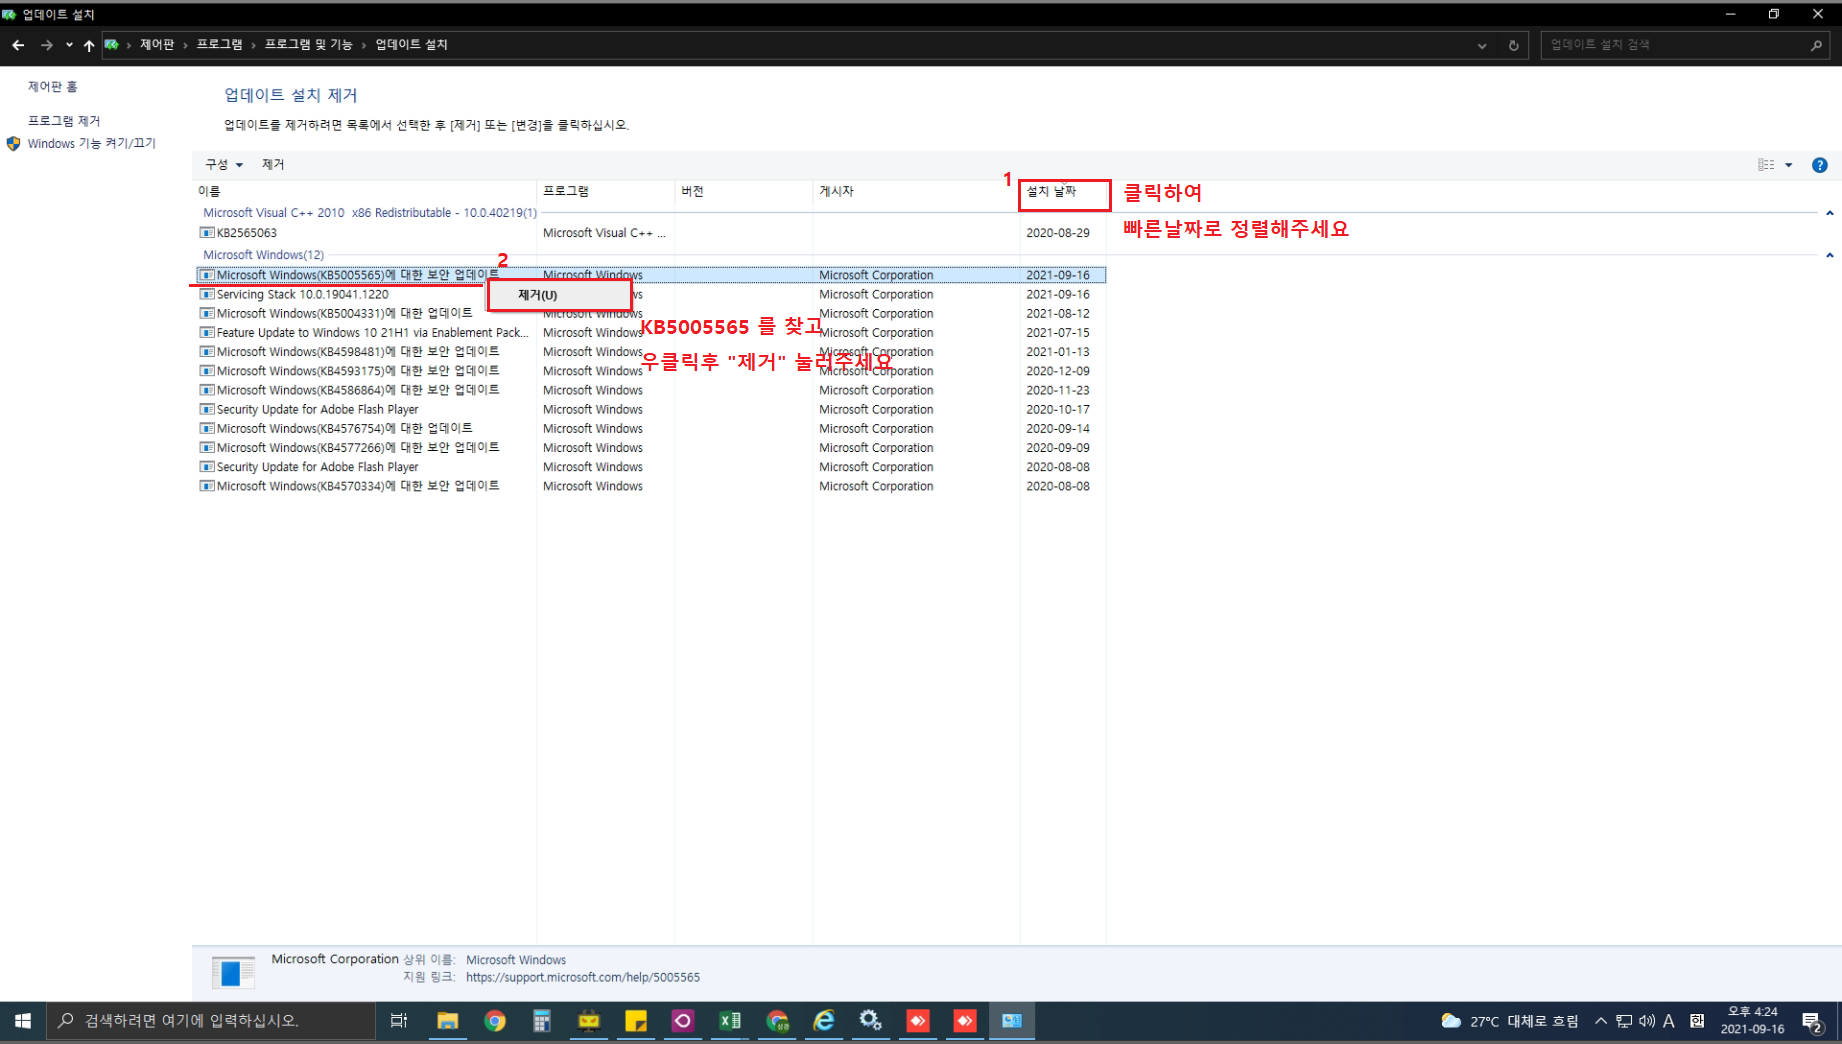Open Windows 기능 켜기/끄기 link

(x=92, y=144)
